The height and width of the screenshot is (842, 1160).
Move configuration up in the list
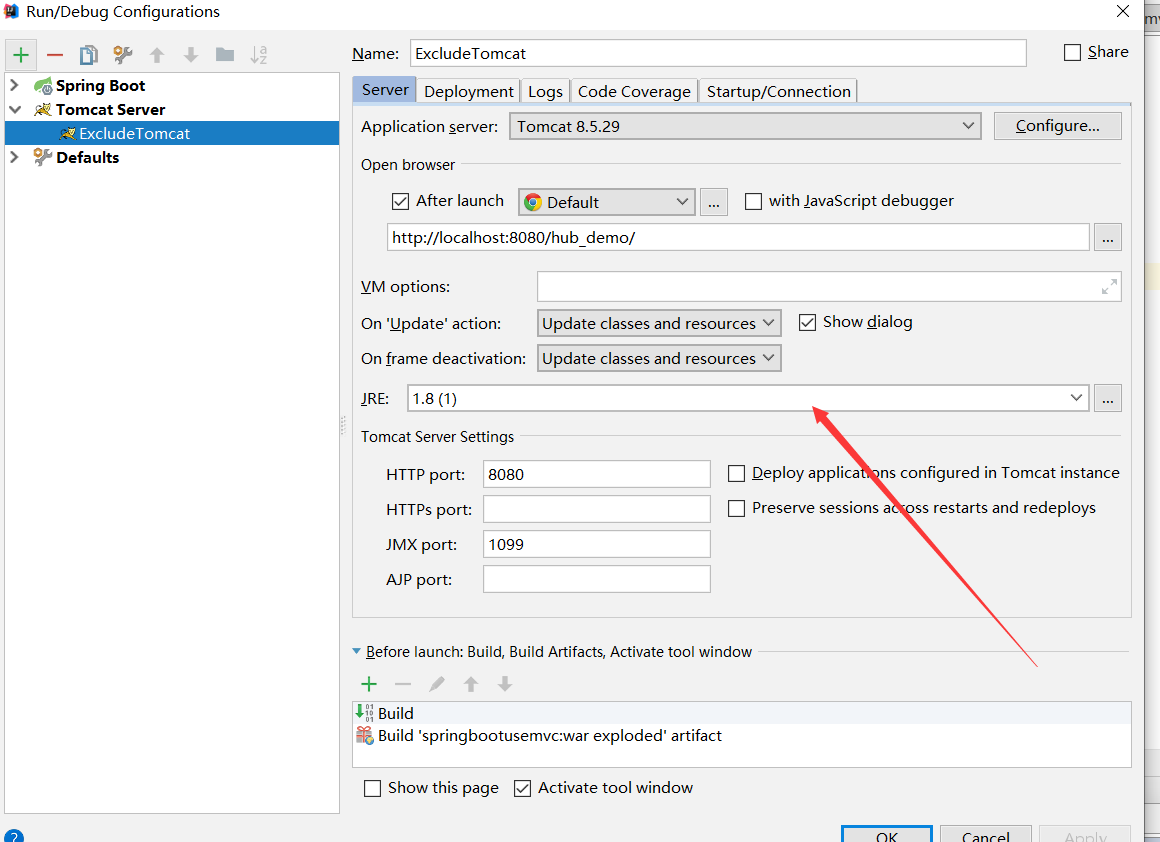tap(157, 55)
